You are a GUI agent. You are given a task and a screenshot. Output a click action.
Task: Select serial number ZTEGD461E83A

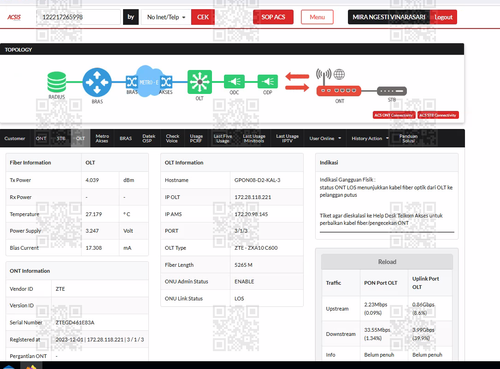click(x=75, y=322)
